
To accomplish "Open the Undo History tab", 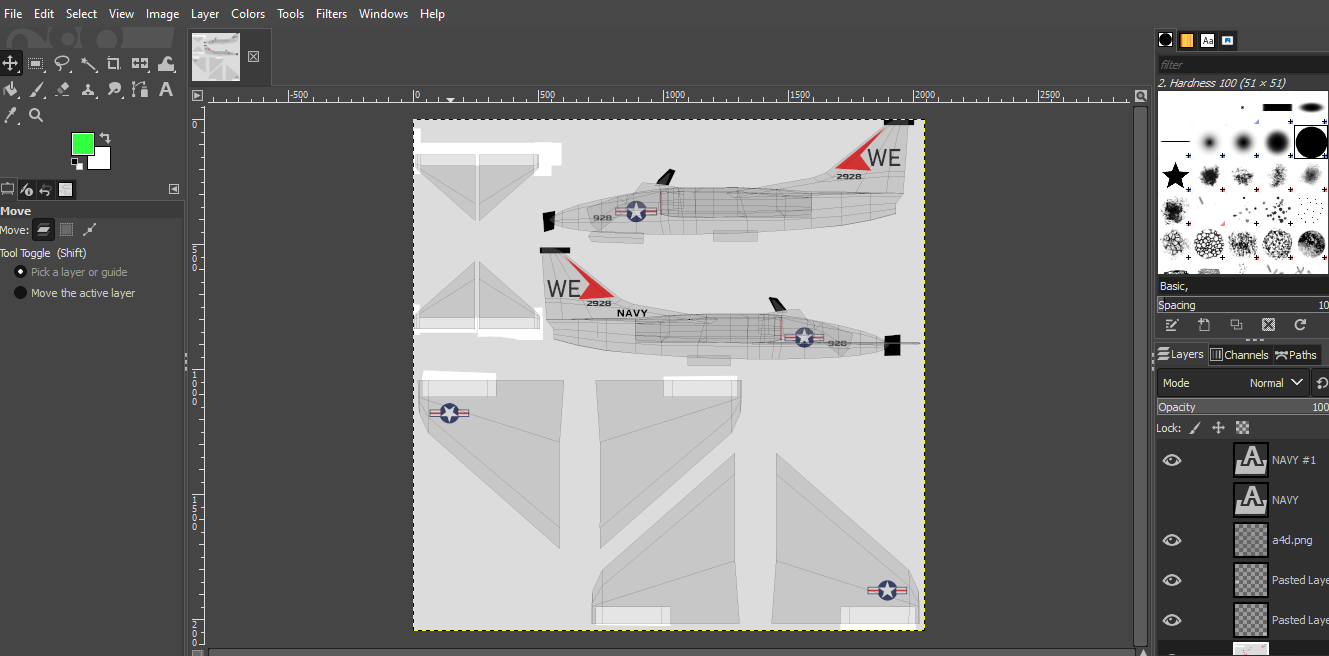I will [46, 189].
